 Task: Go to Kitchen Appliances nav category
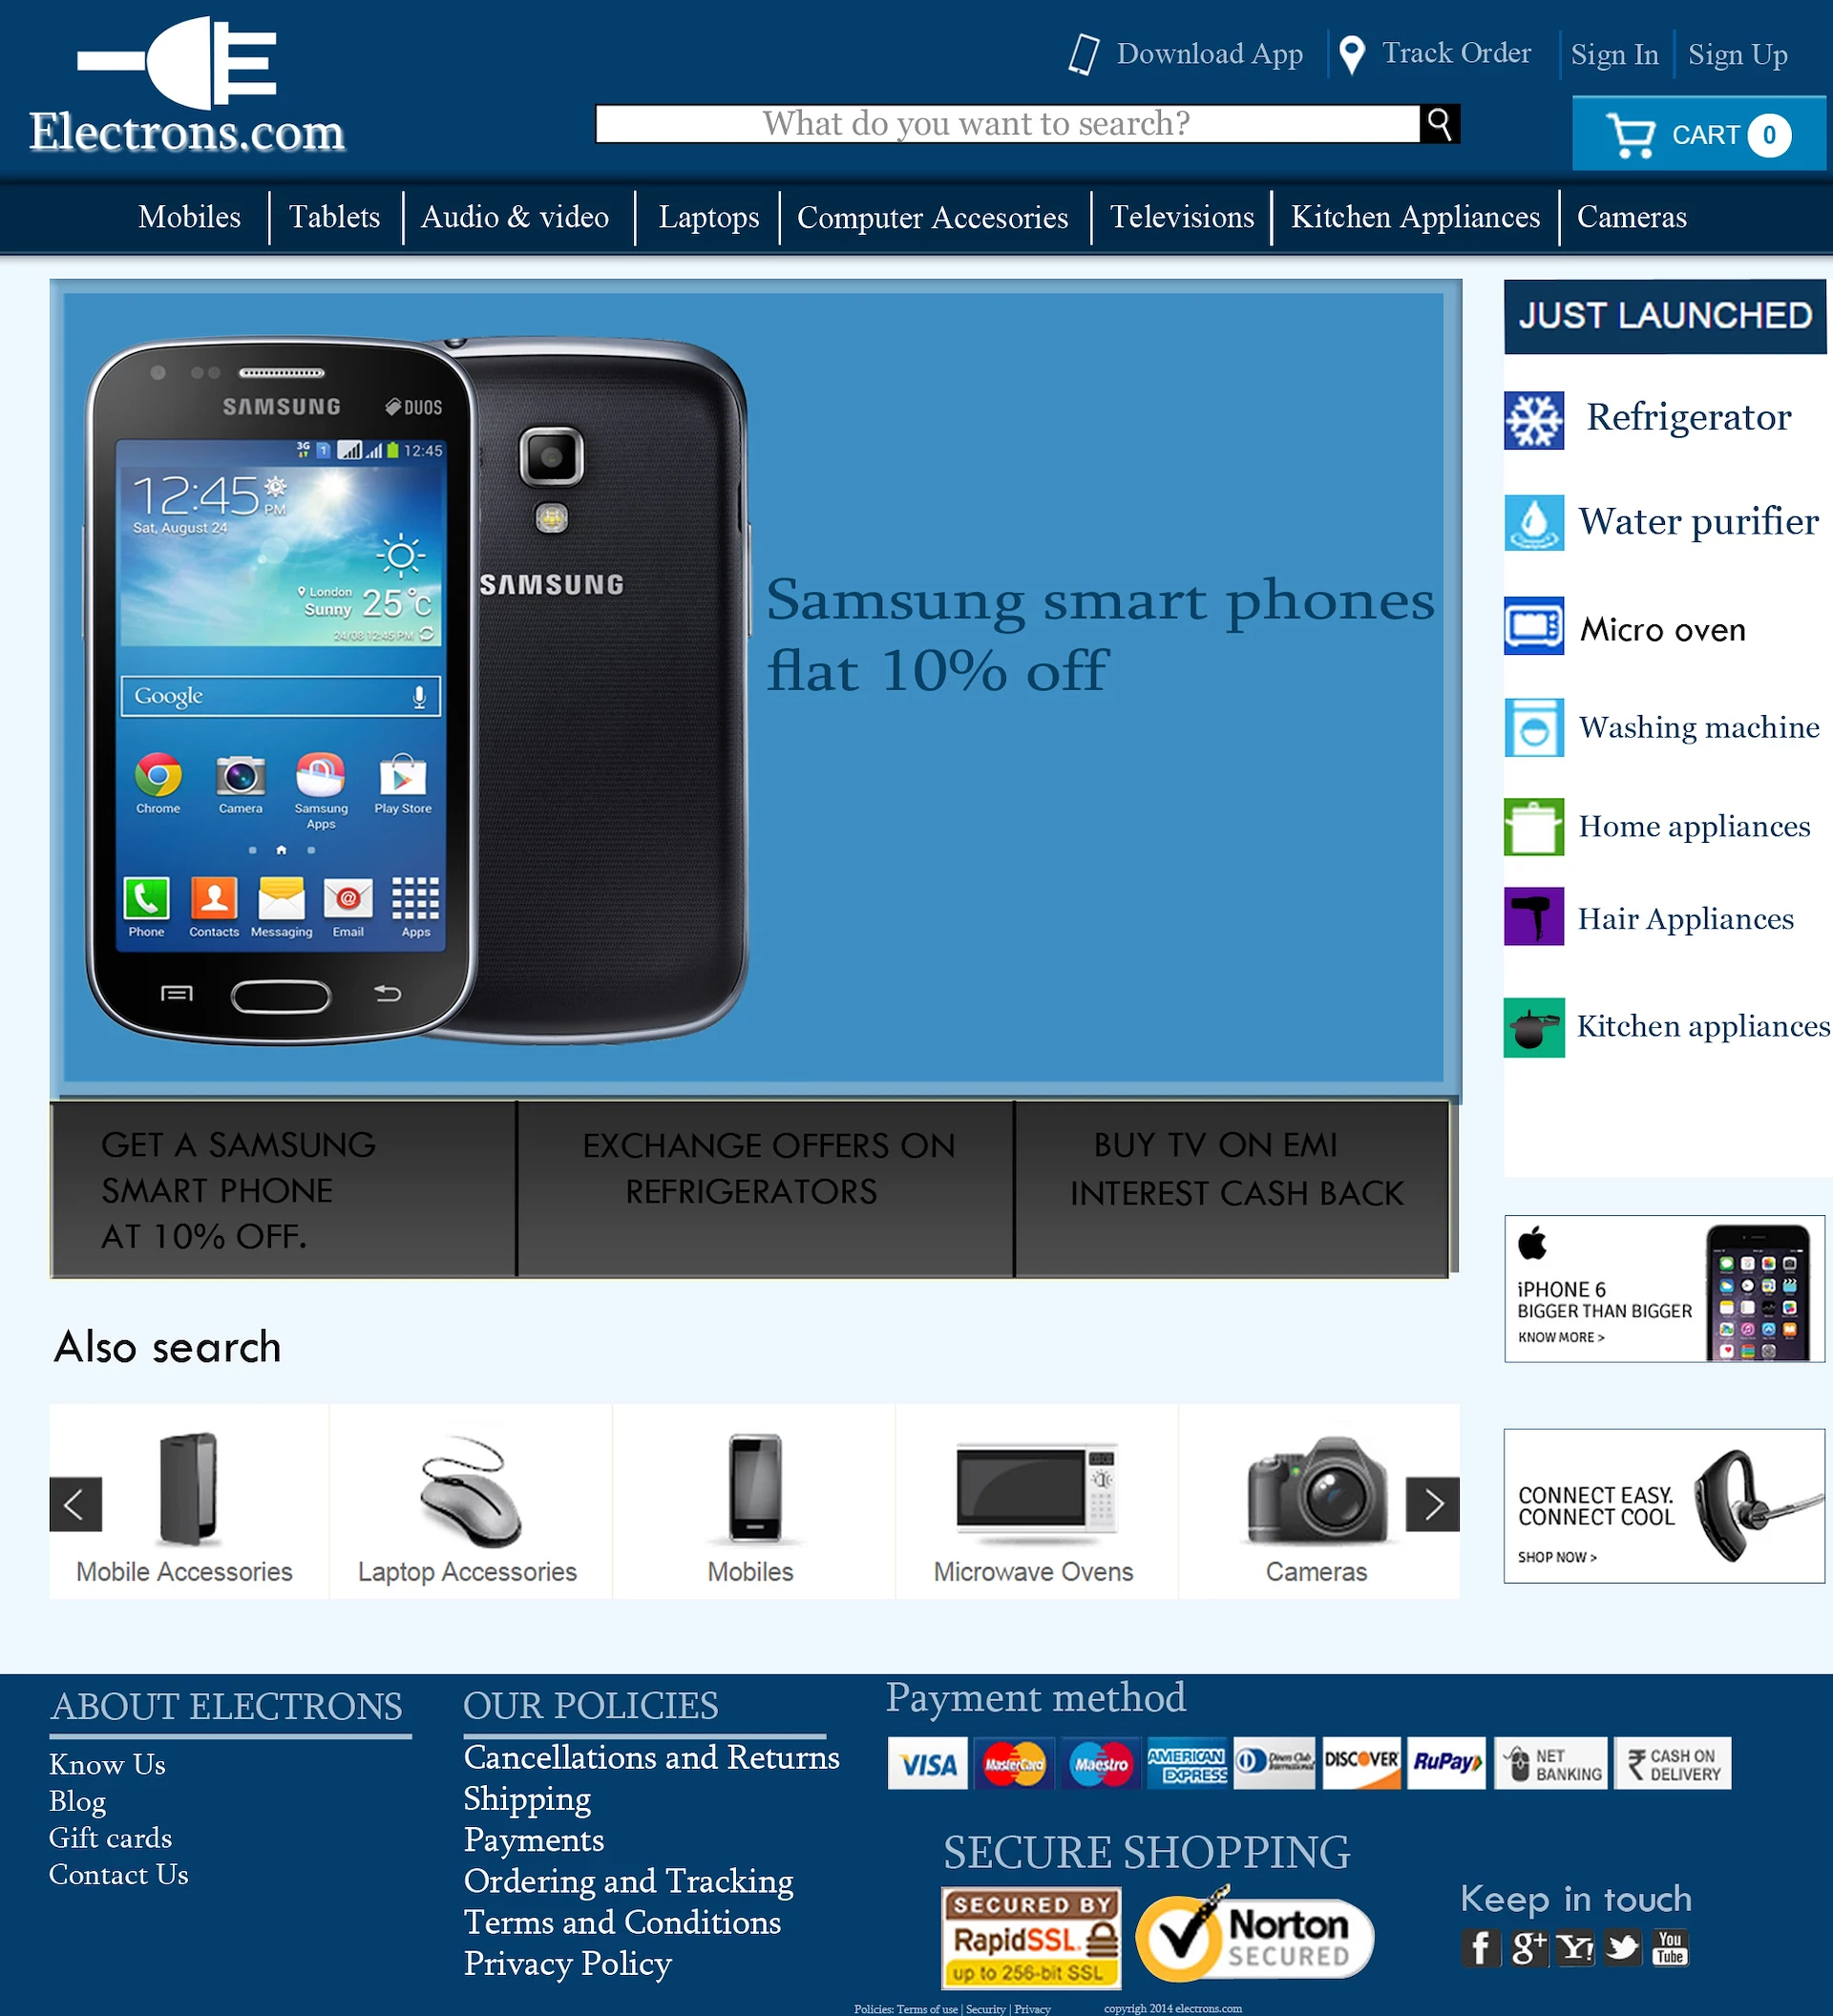tap(1415, 217)
